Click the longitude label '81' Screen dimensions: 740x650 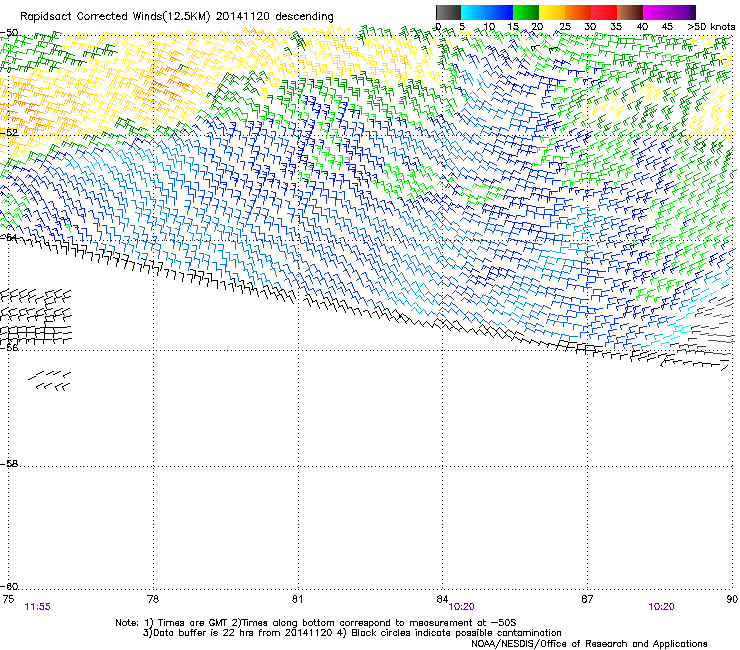coord(297,599)
